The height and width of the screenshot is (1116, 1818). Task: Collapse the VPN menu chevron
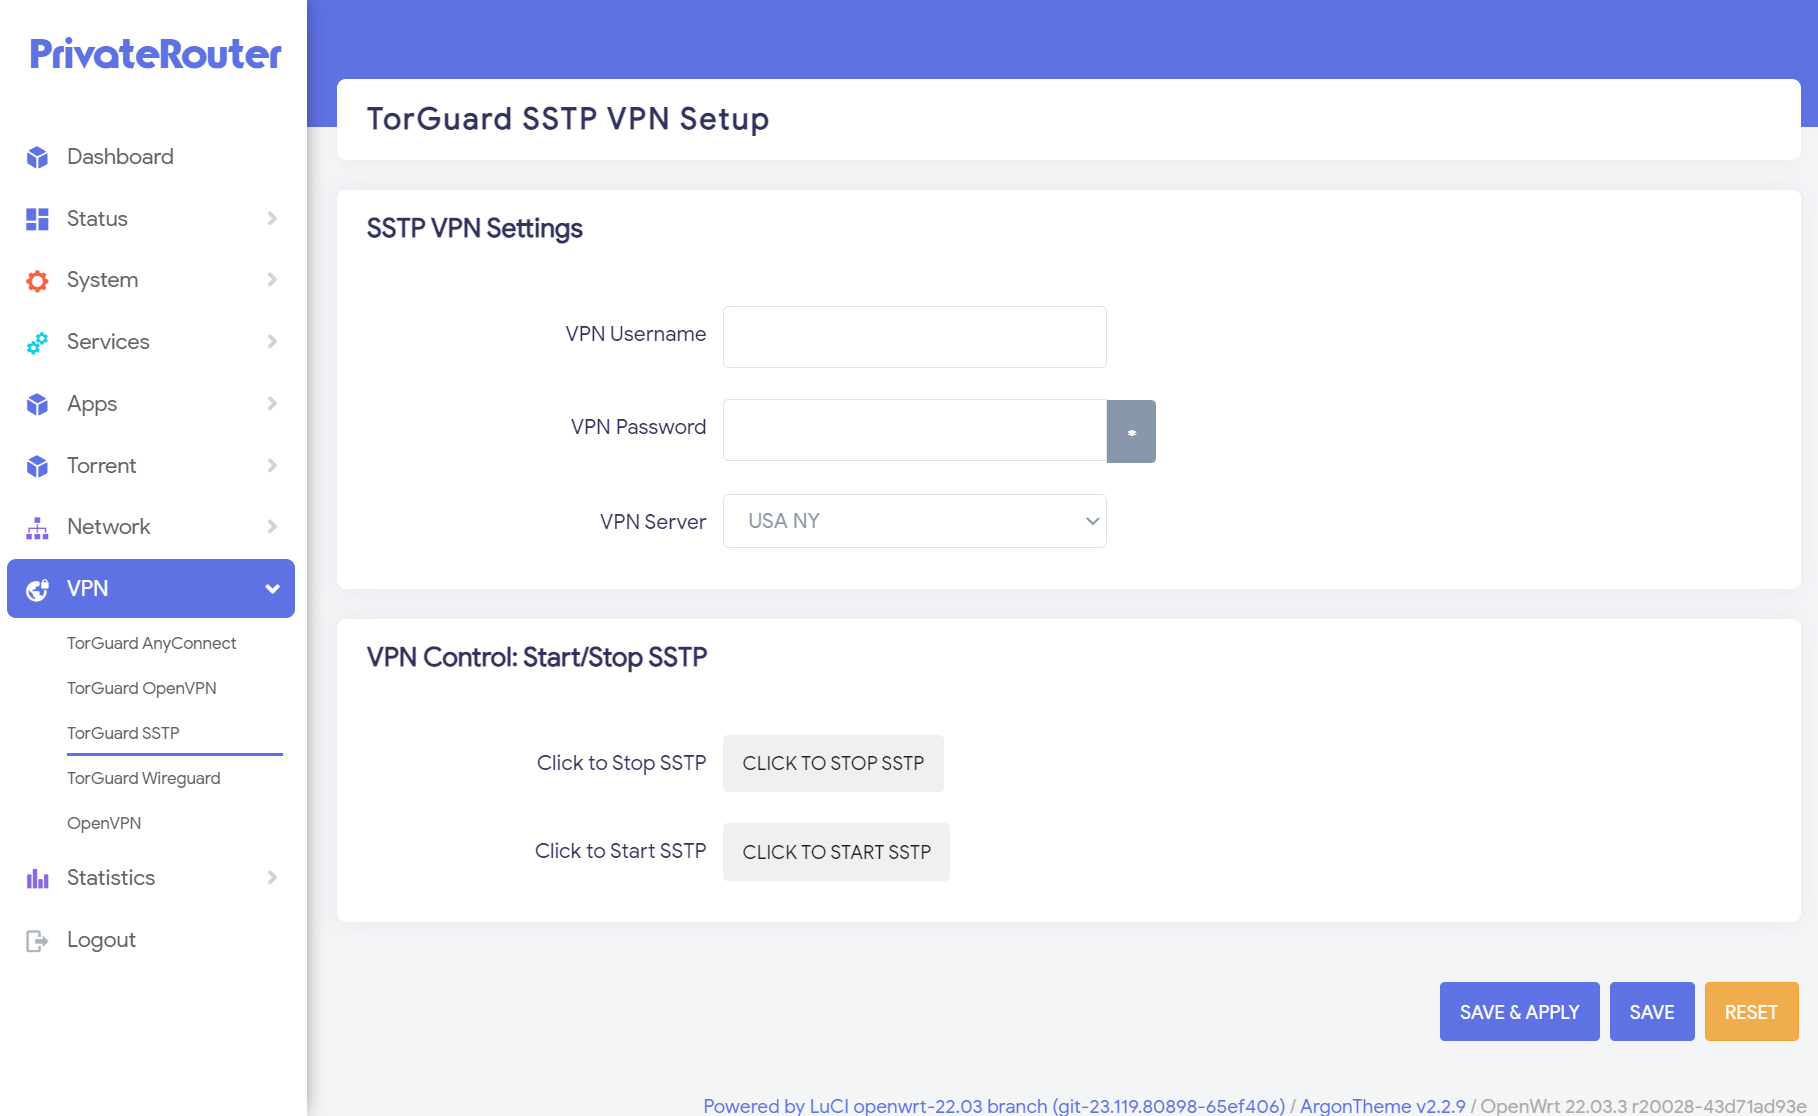click(x=271, y=589)
